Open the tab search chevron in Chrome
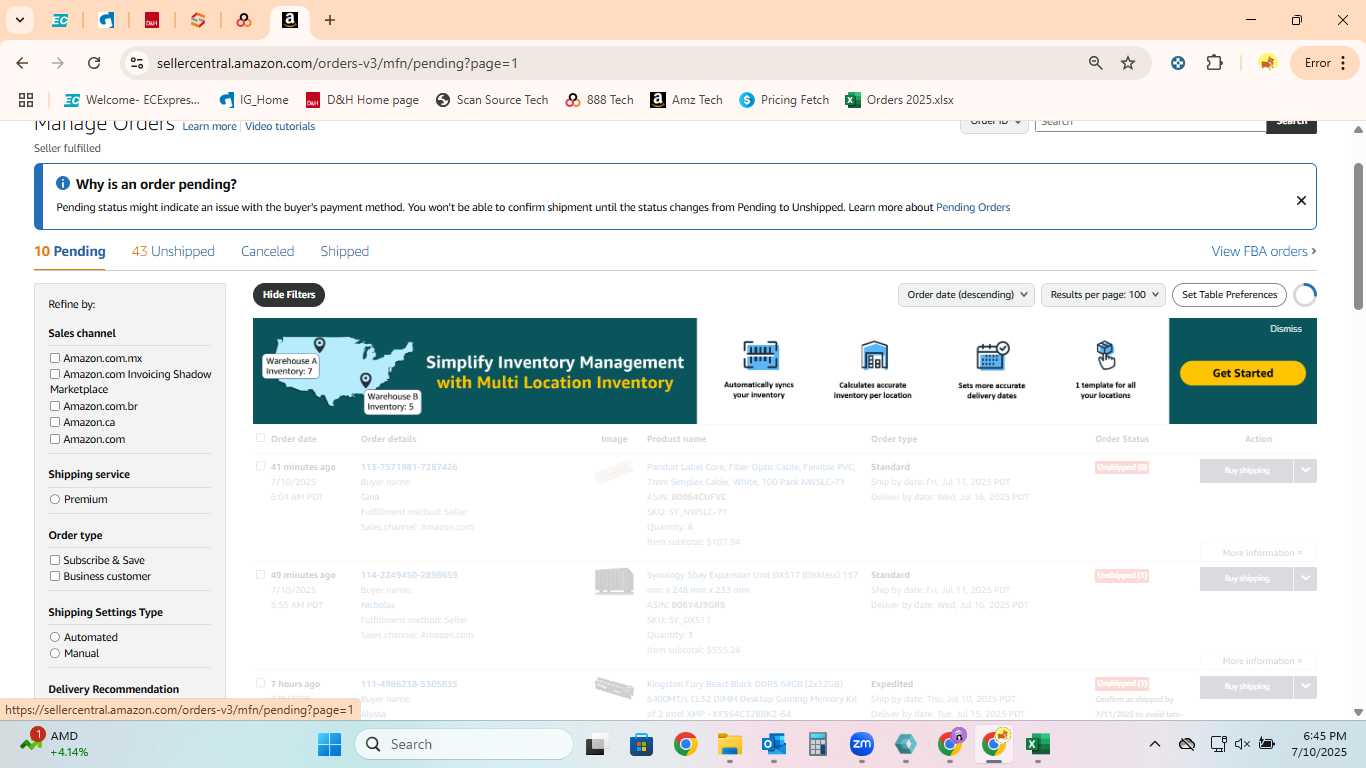Screen dimensions: 1366x768 coord(19,20)
